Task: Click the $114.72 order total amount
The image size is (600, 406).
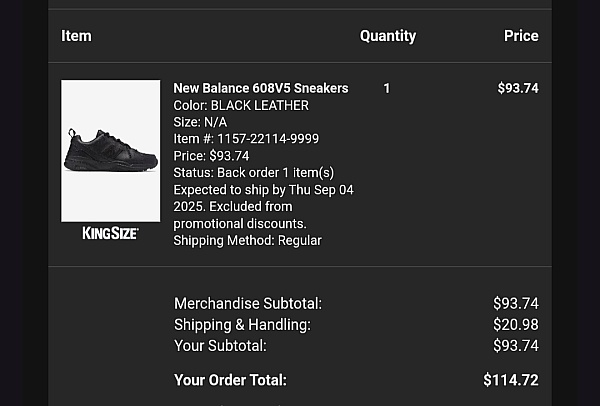Action: (511, 380)
